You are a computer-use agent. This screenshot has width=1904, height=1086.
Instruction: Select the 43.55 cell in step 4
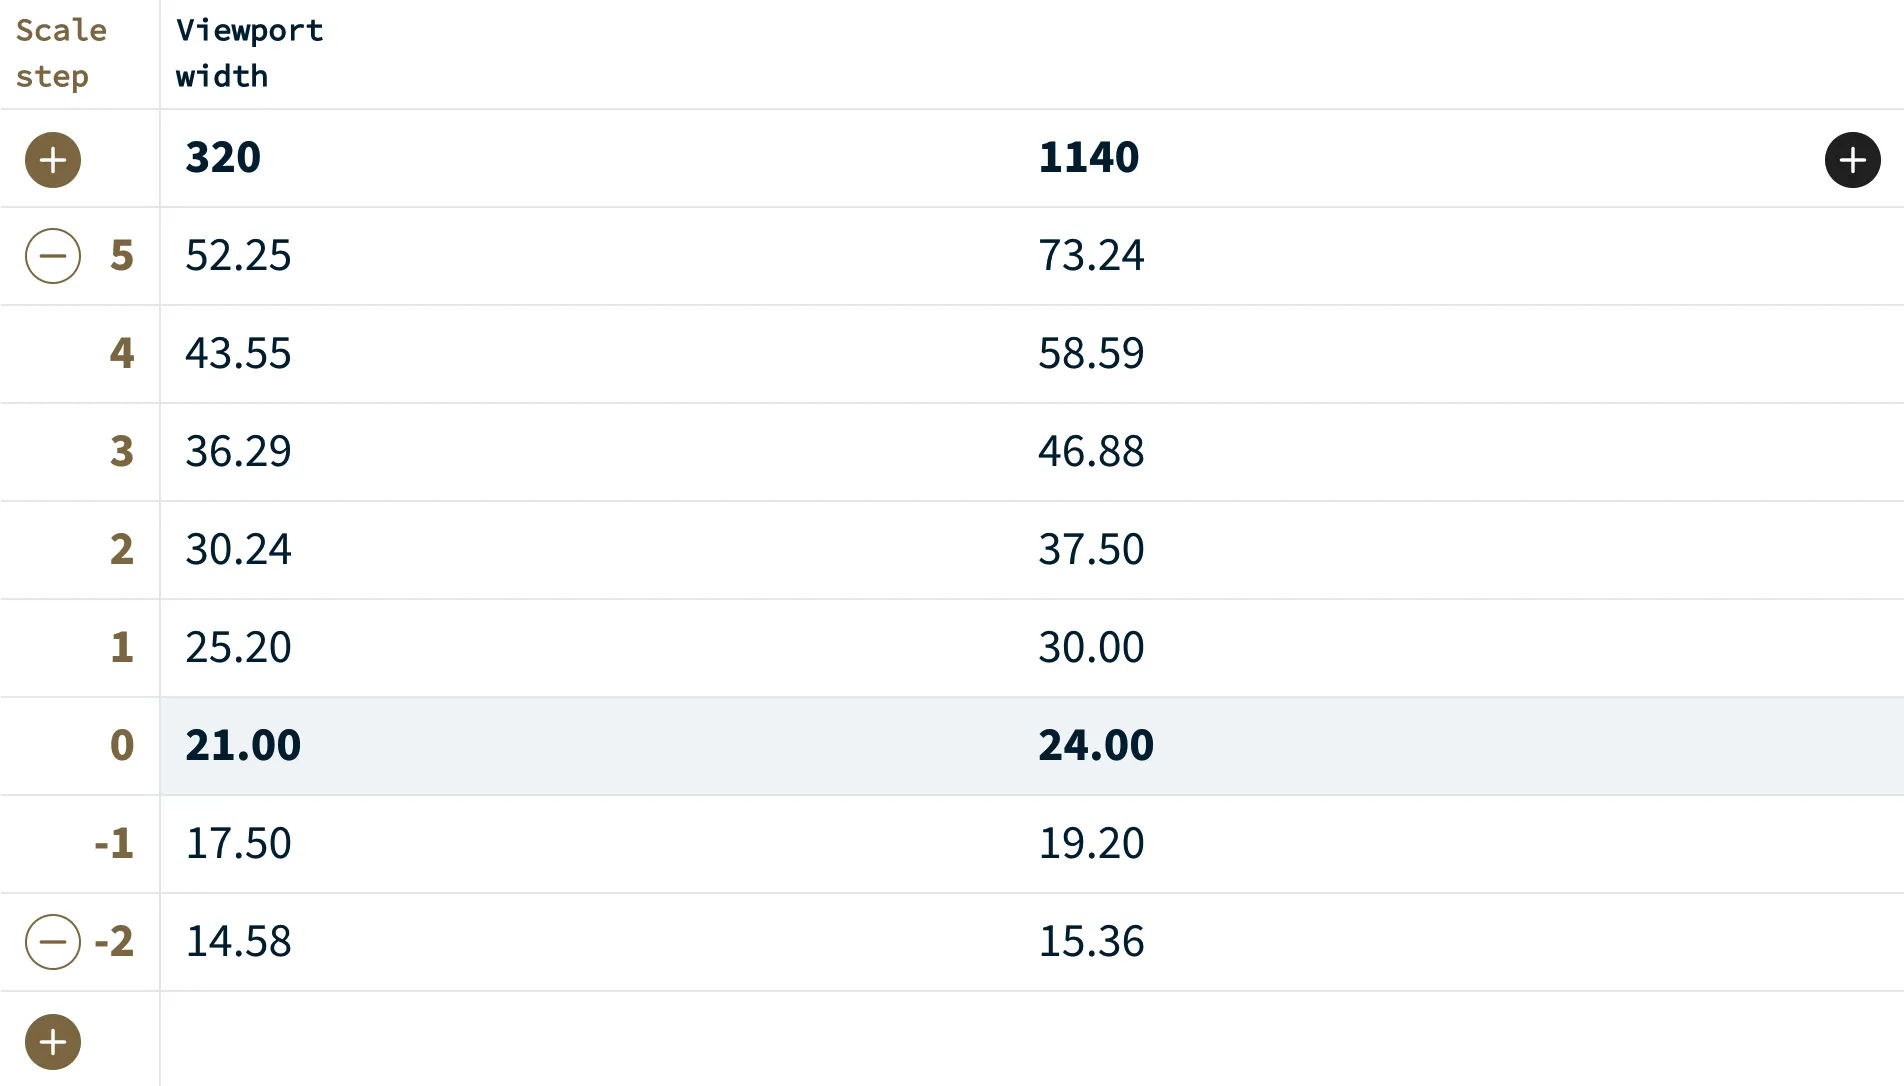point(238,354)
